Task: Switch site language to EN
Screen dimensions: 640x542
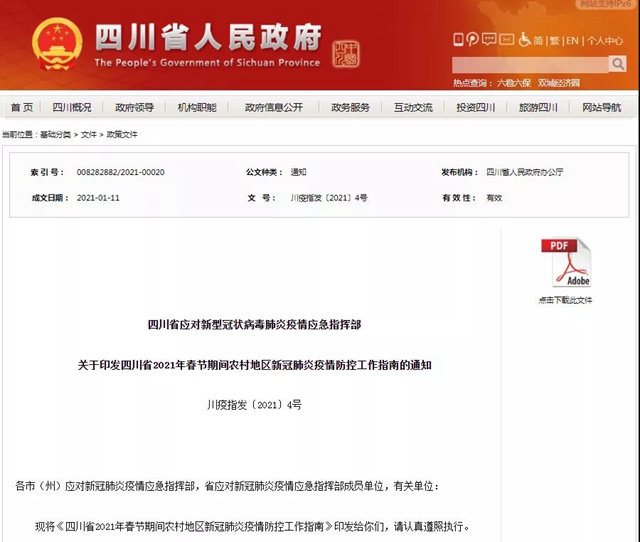Action: 572,40
